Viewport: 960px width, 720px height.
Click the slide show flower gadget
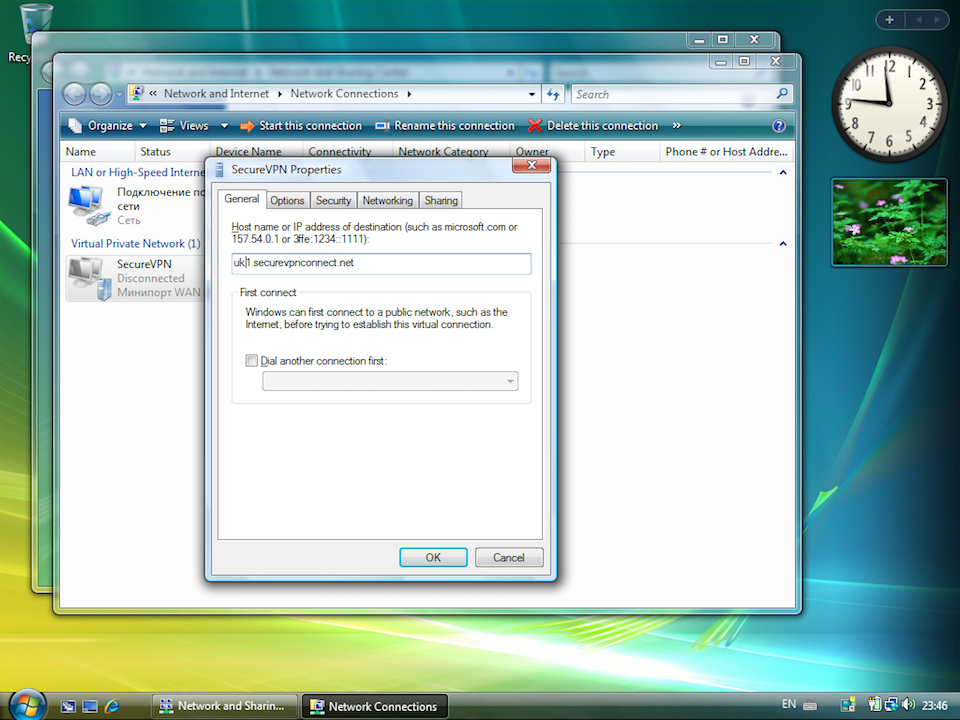click(890, 222)
